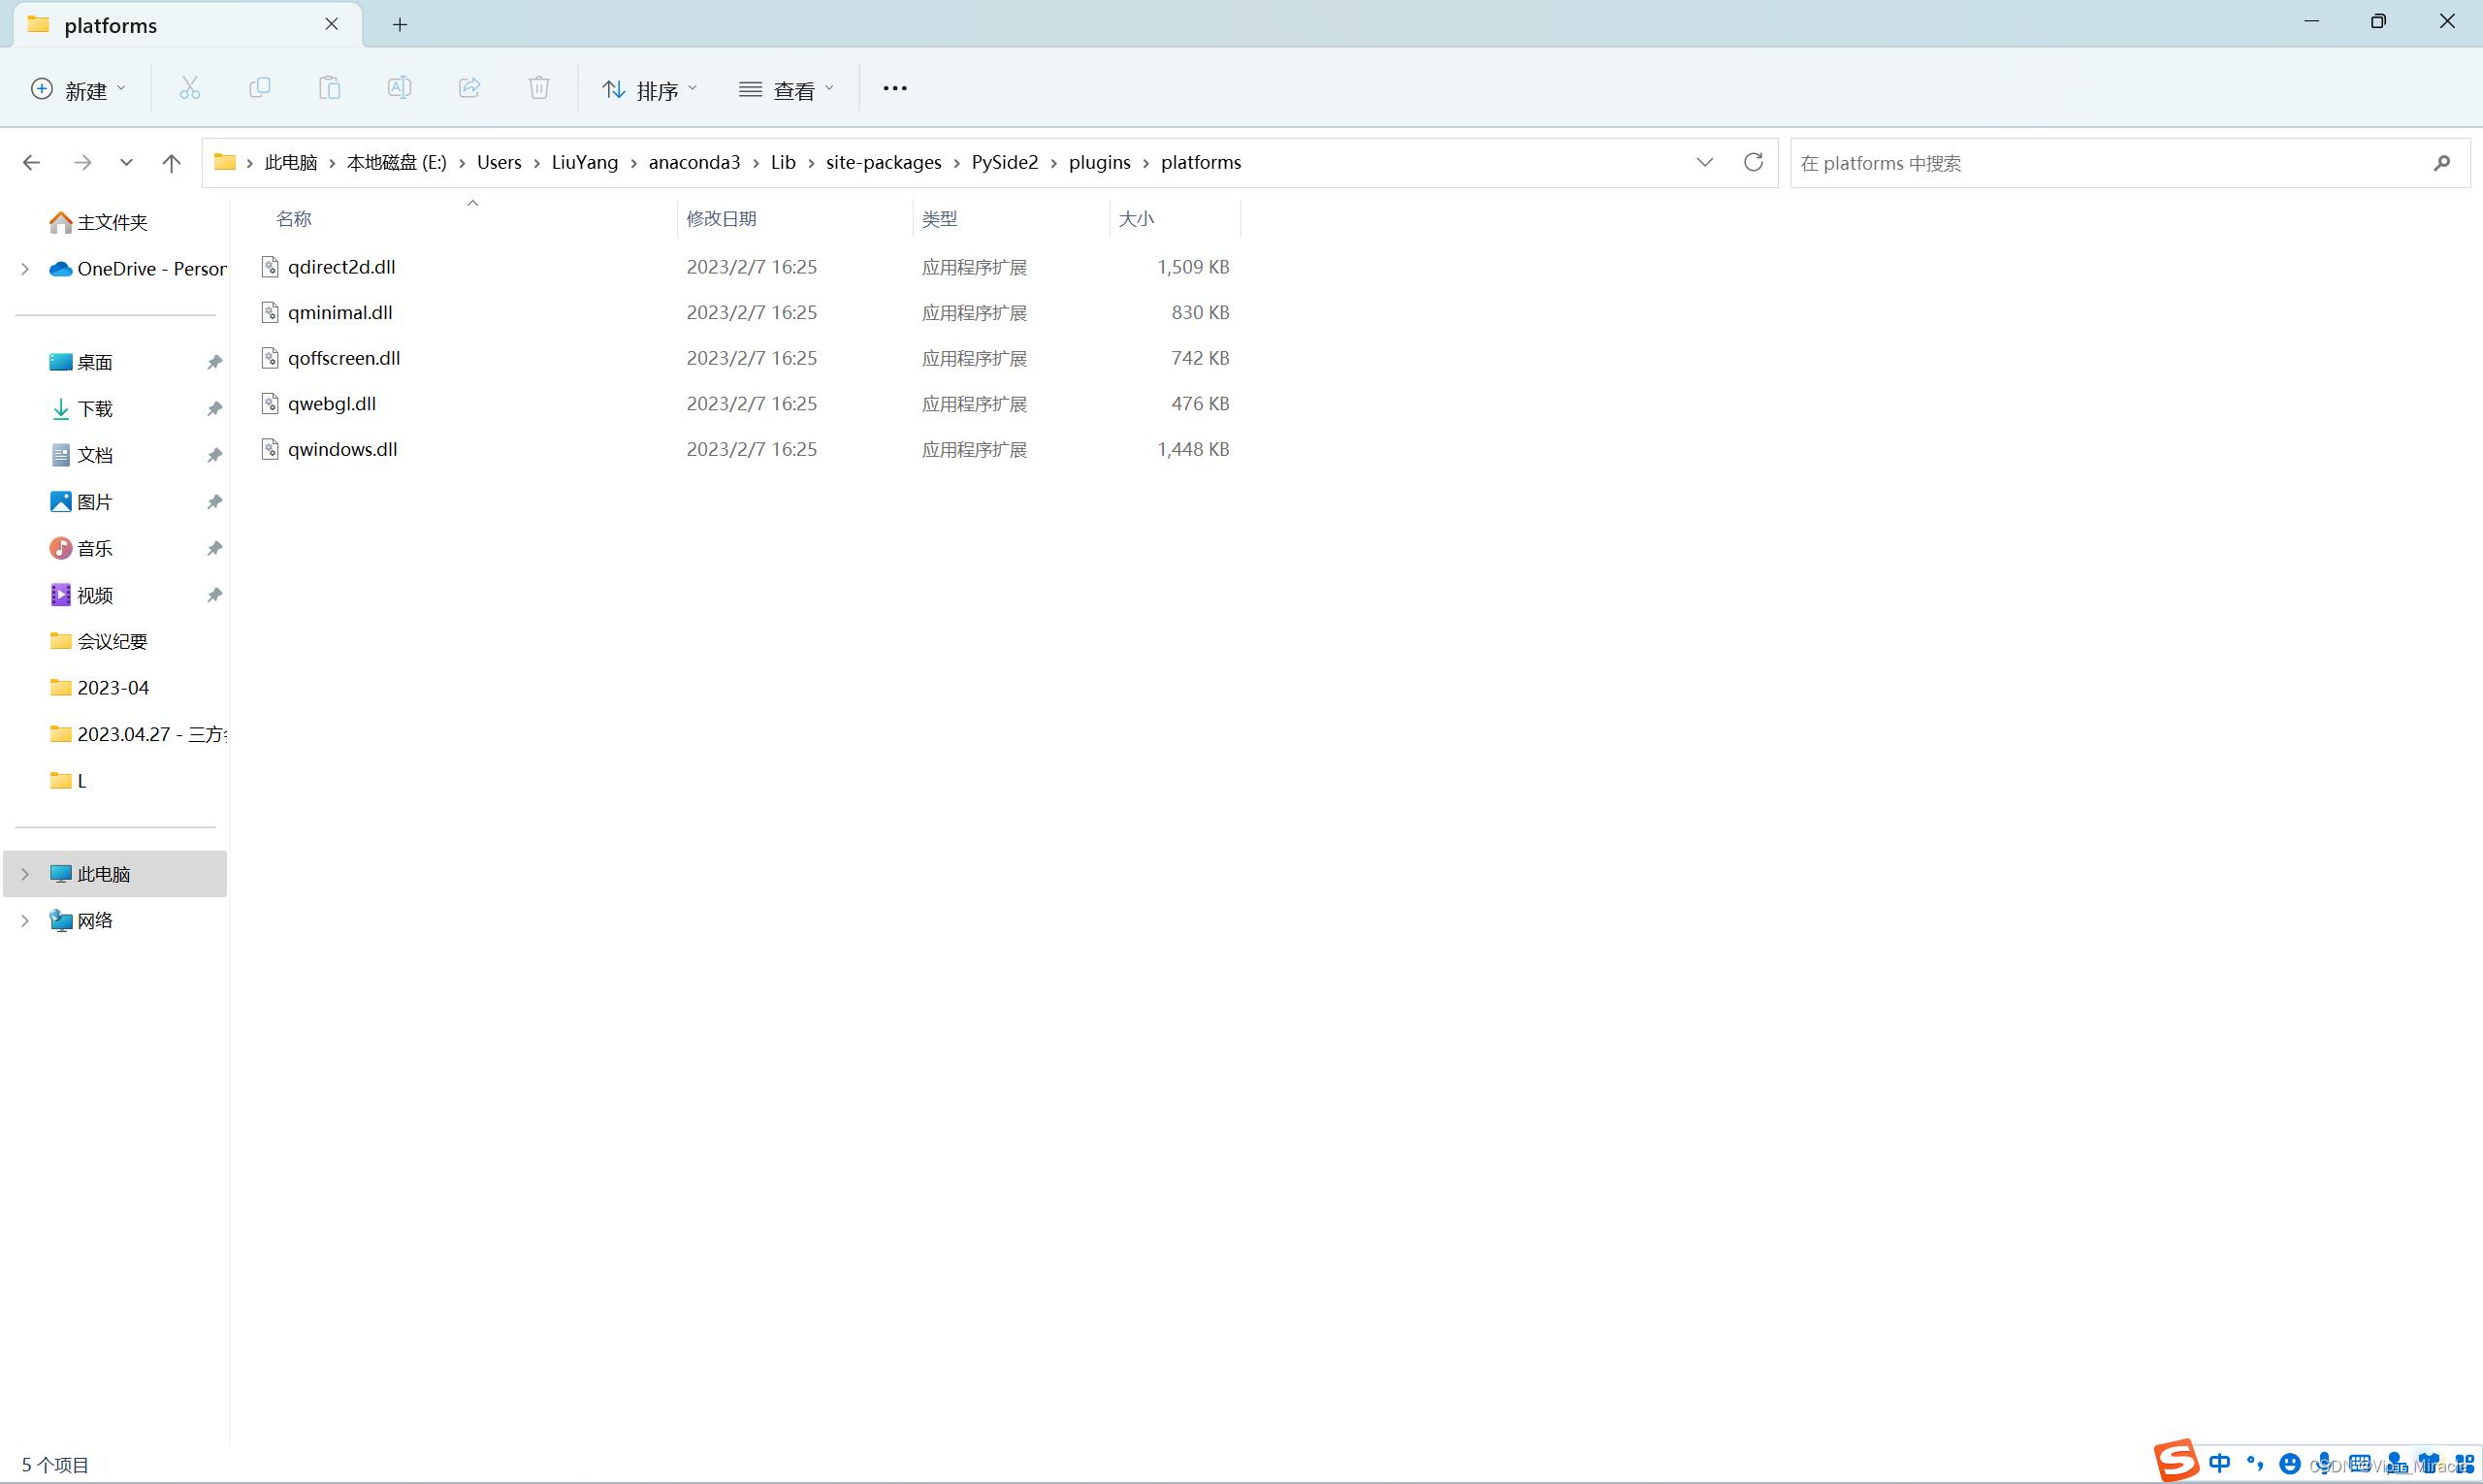The image size is (2483, 1484).
Task: Open the address bar history dropdown
Action: point(1705,162)
